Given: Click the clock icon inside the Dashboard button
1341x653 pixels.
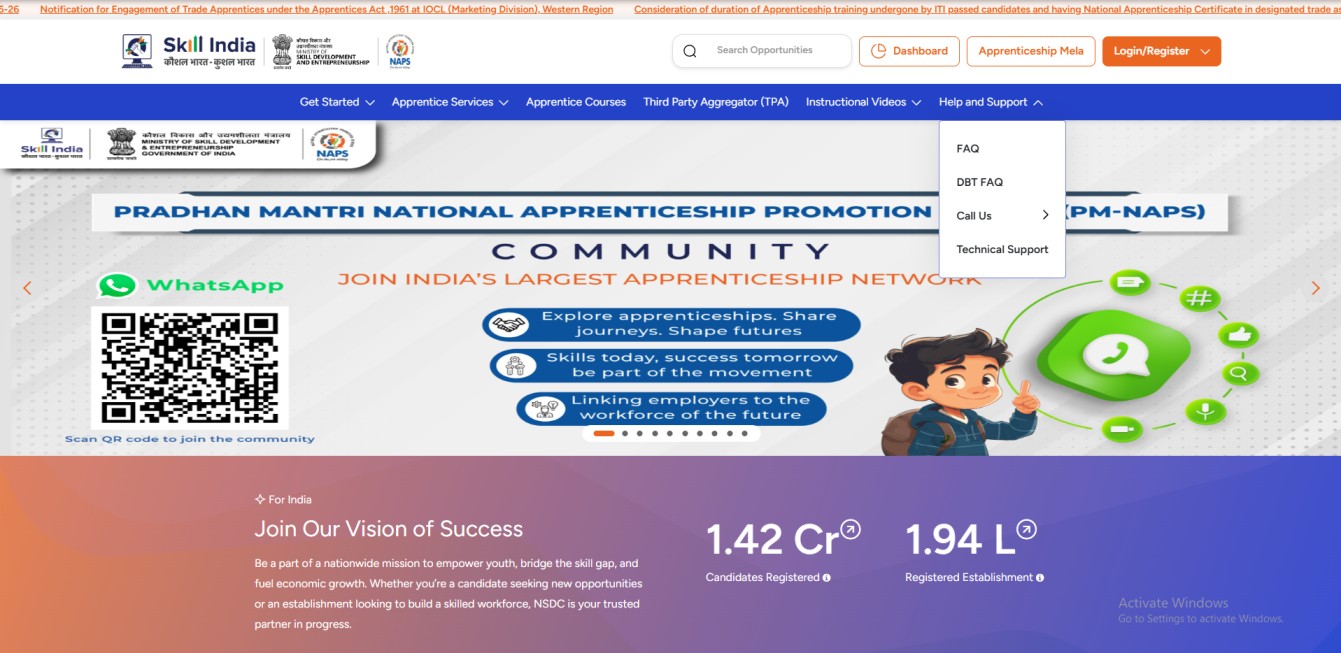Looking at the screenshot, I should pos(879,50).
